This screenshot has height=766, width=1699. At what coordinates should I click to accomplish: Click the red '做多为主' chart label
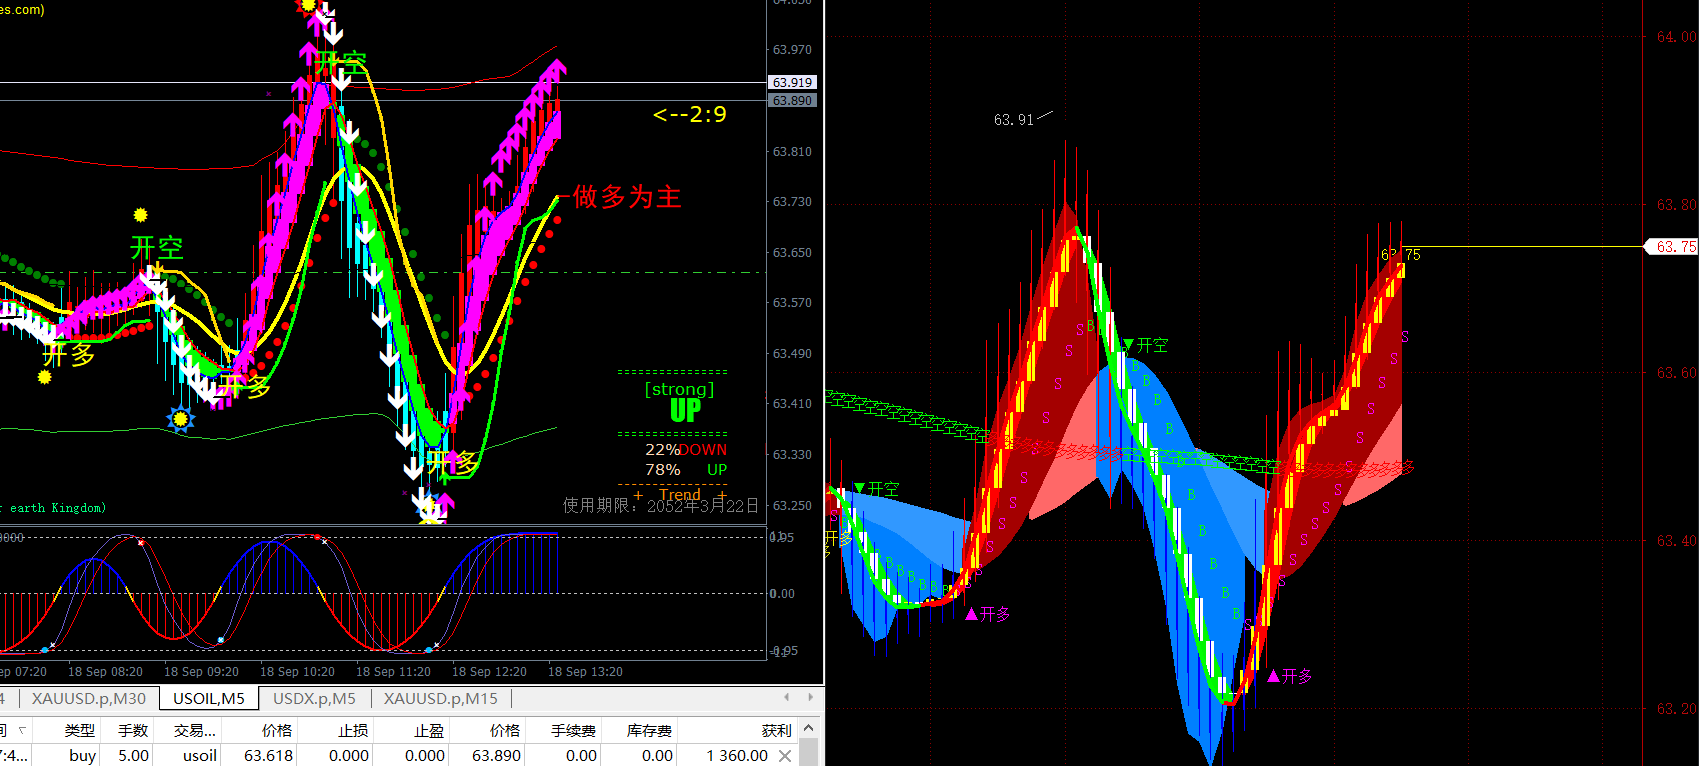pyautogui.click(x=627, y=196)
